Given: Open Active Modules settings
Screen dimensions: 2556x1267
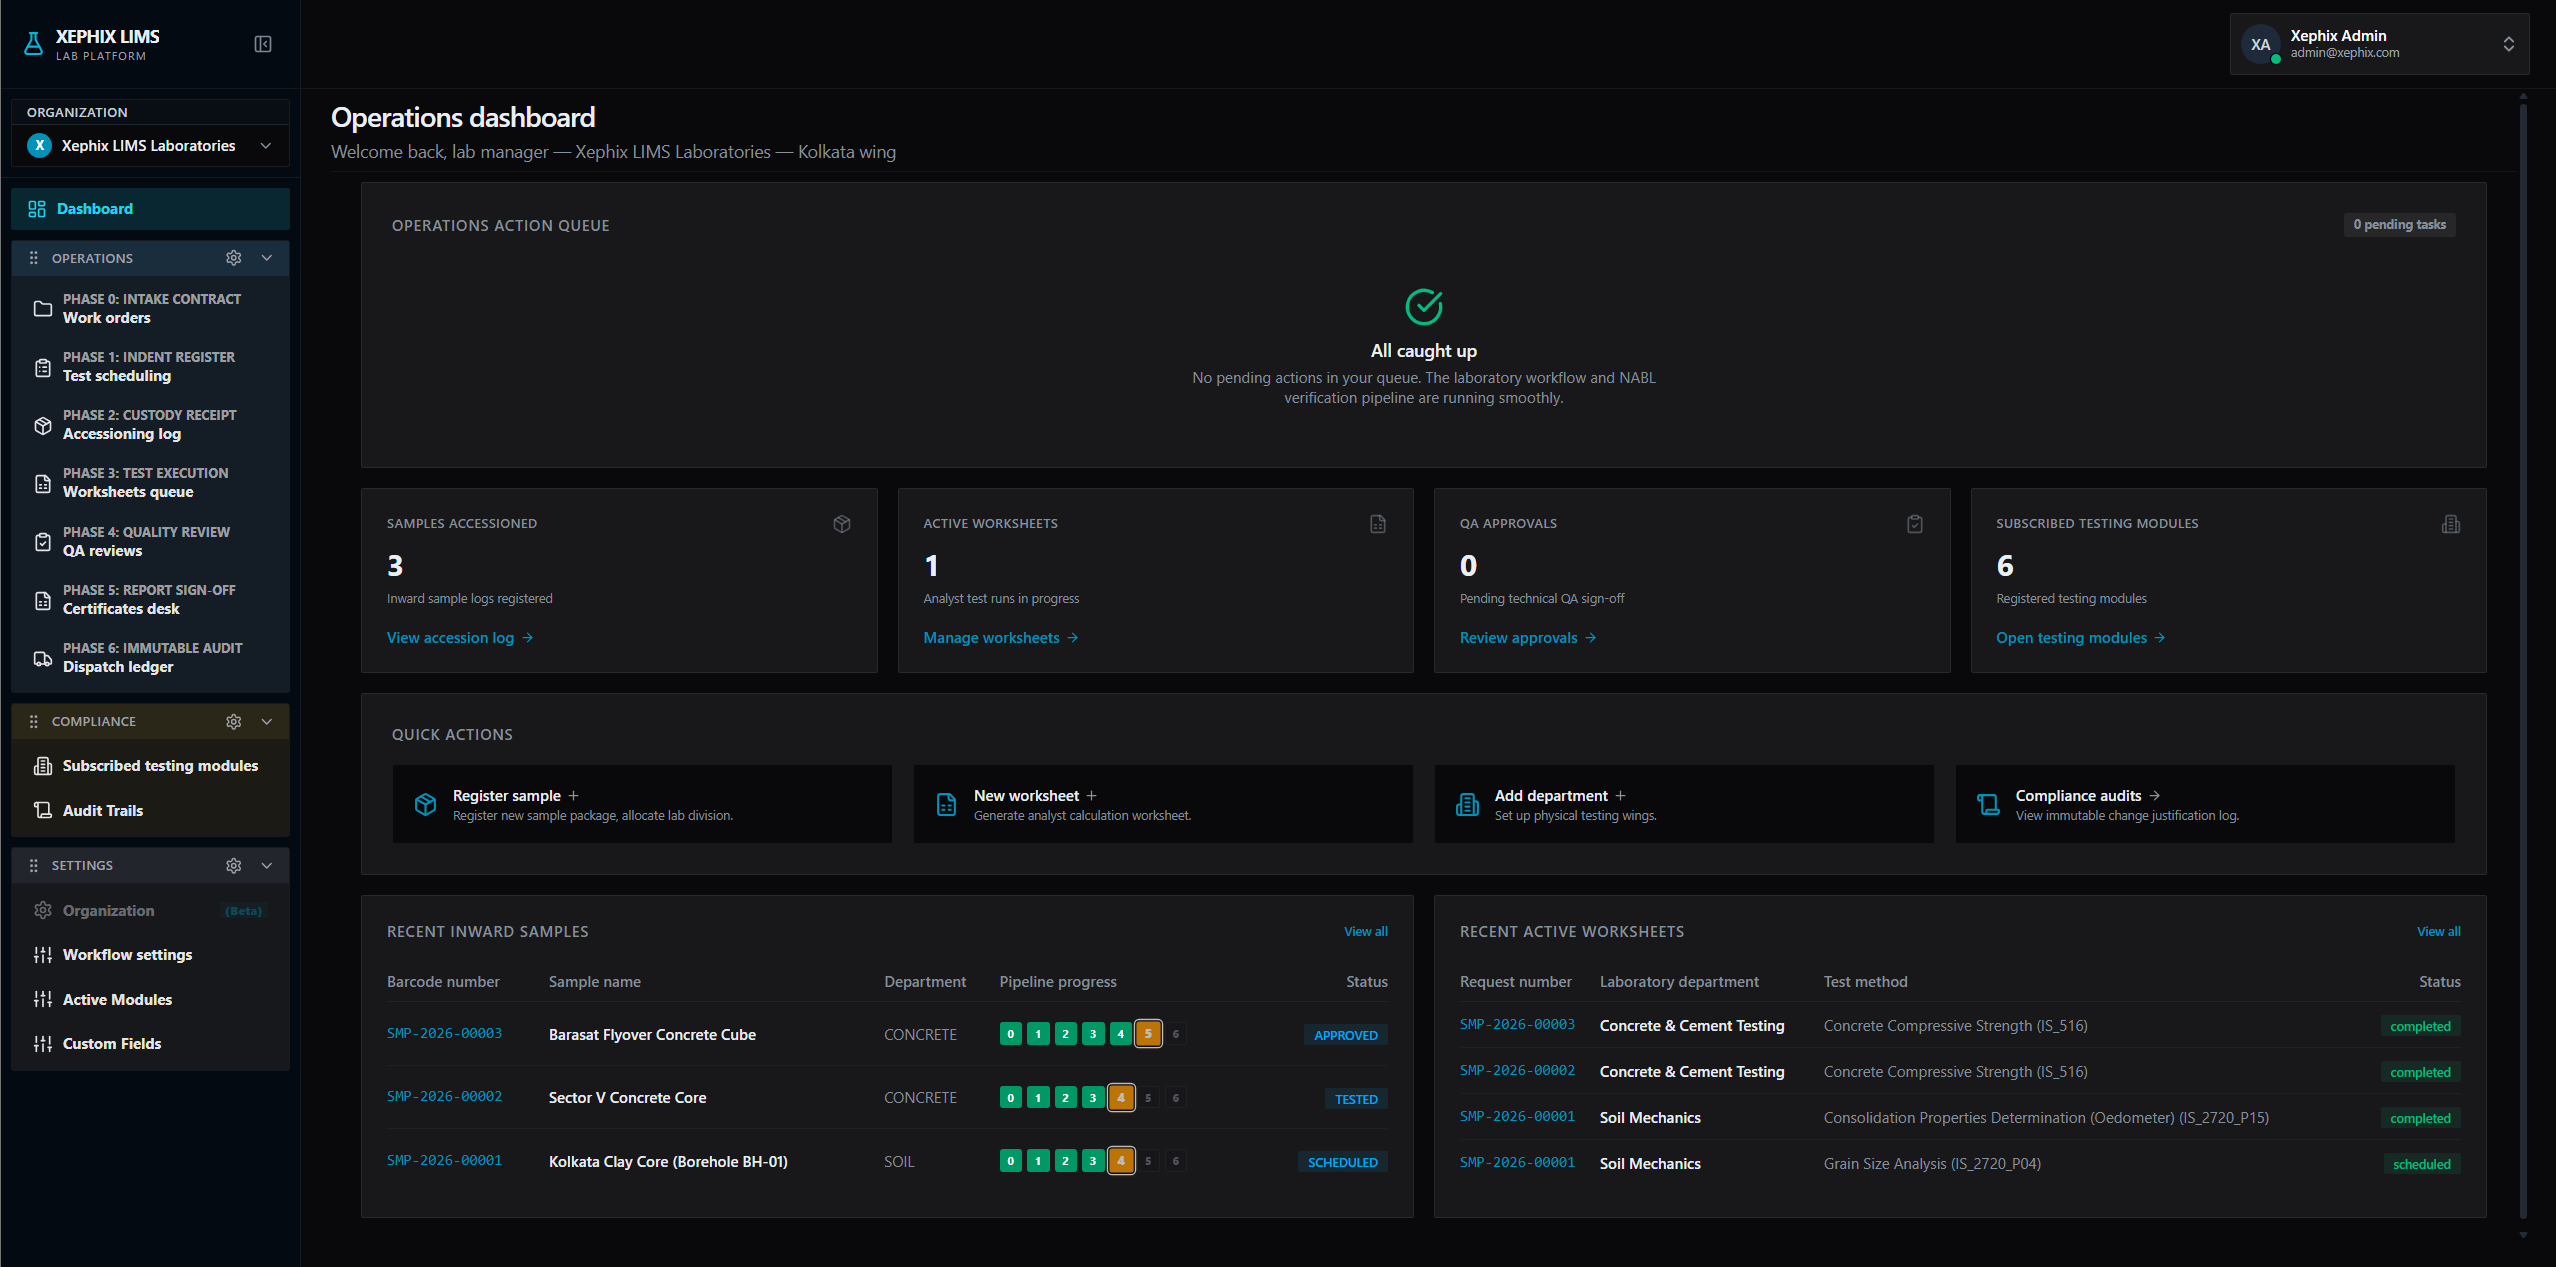Looking at the screenshot, I should pos(150,999).
